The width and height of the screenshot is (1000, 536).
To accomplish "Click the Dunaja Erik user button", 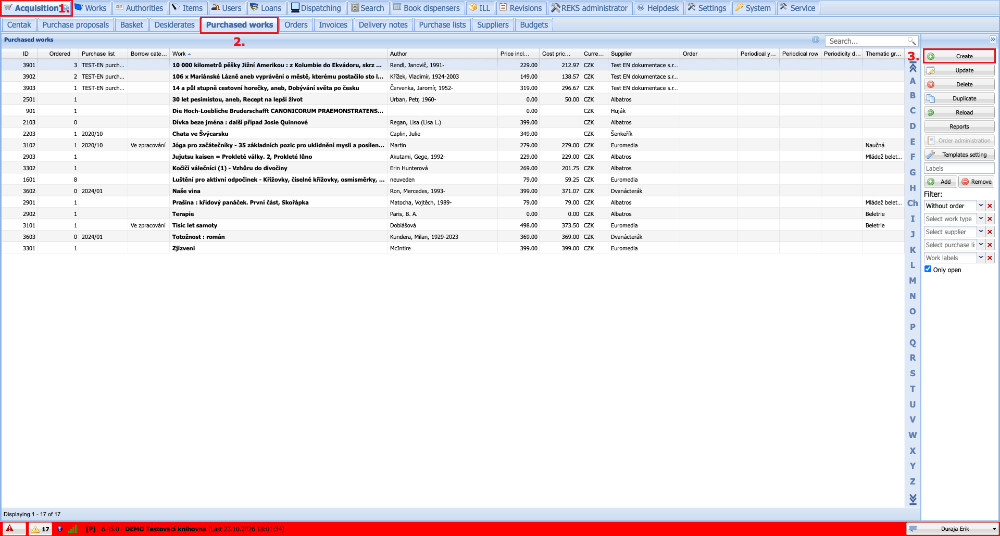I will click(x=950, y=529).
